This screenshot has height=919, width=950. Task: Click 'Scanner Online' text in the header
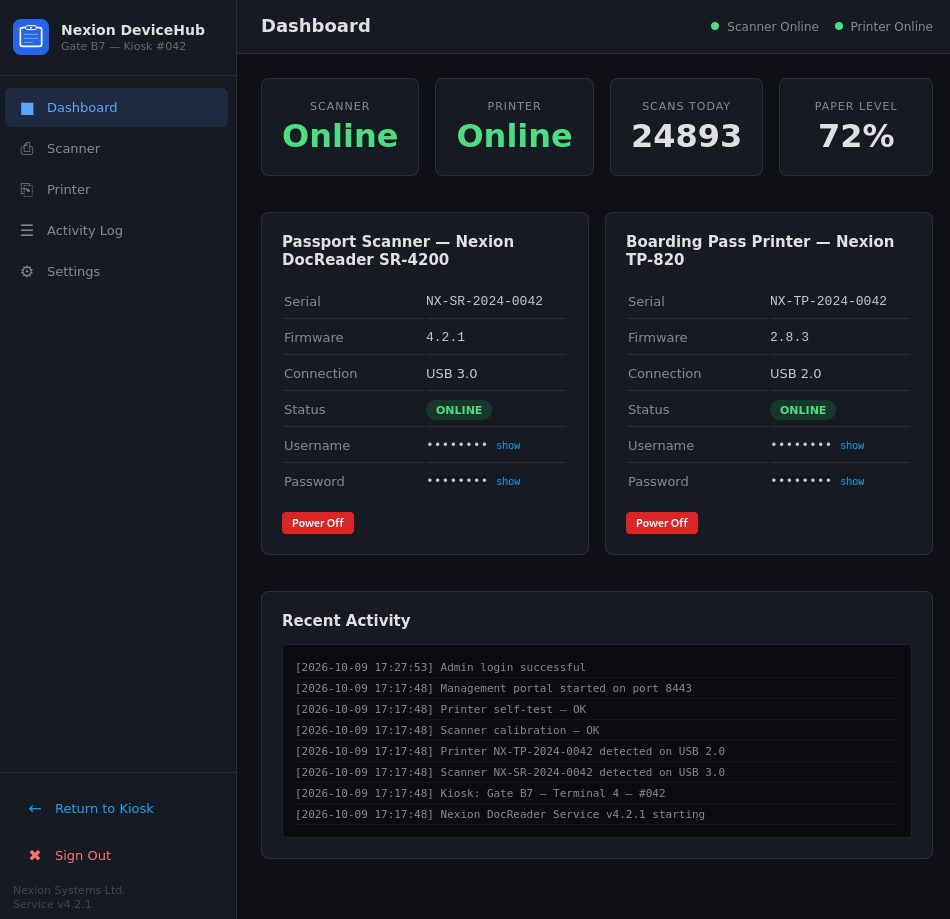tap(772, 27)
